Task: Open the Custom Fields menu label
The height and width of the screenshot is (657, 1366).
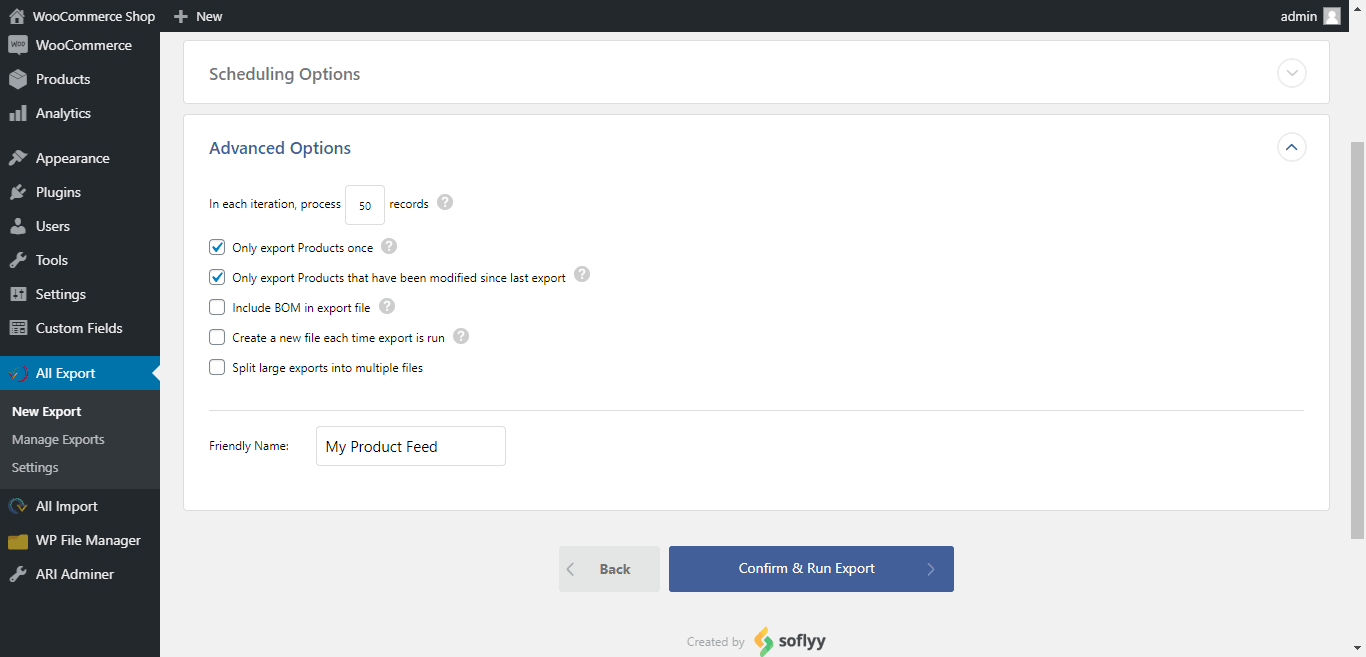Action: pos(79,328)
